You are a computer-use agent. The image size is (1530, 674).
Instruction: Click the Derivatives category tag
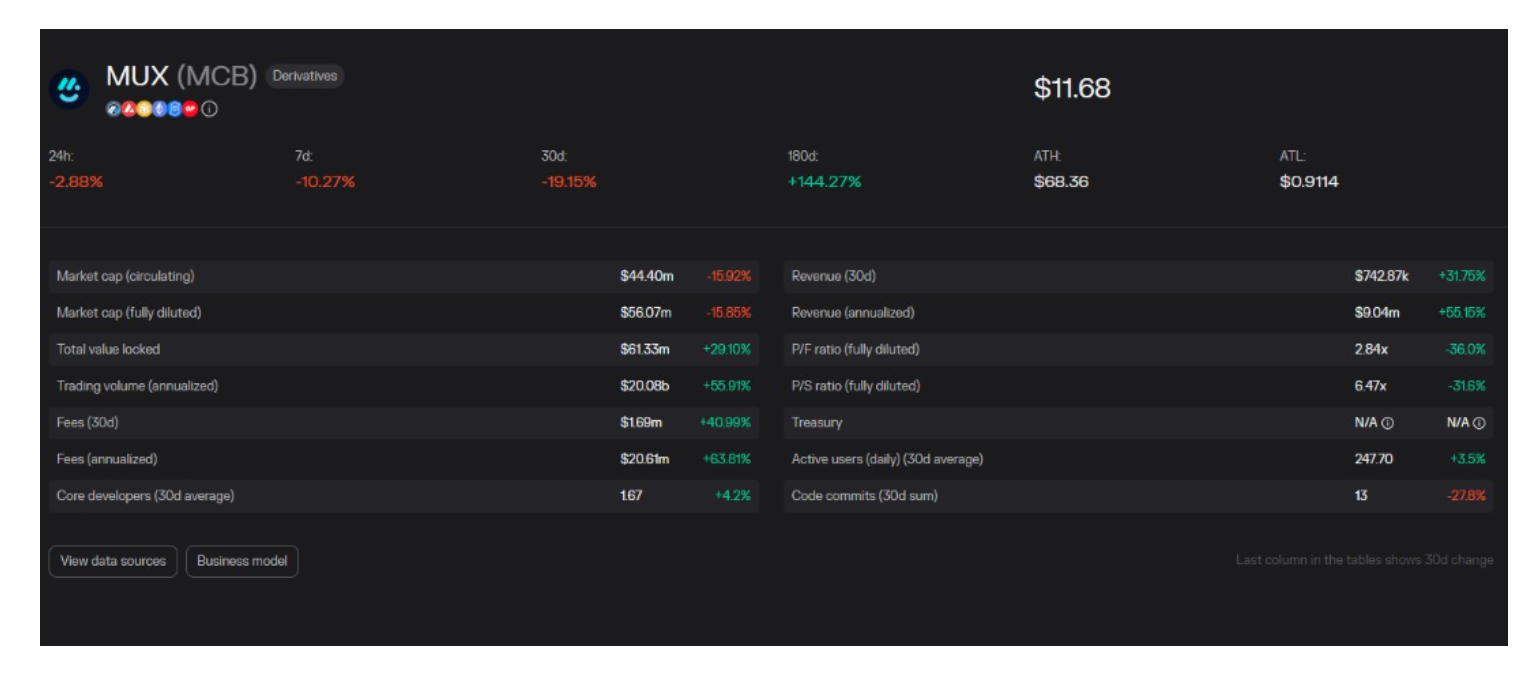click(x=305, y=76)
